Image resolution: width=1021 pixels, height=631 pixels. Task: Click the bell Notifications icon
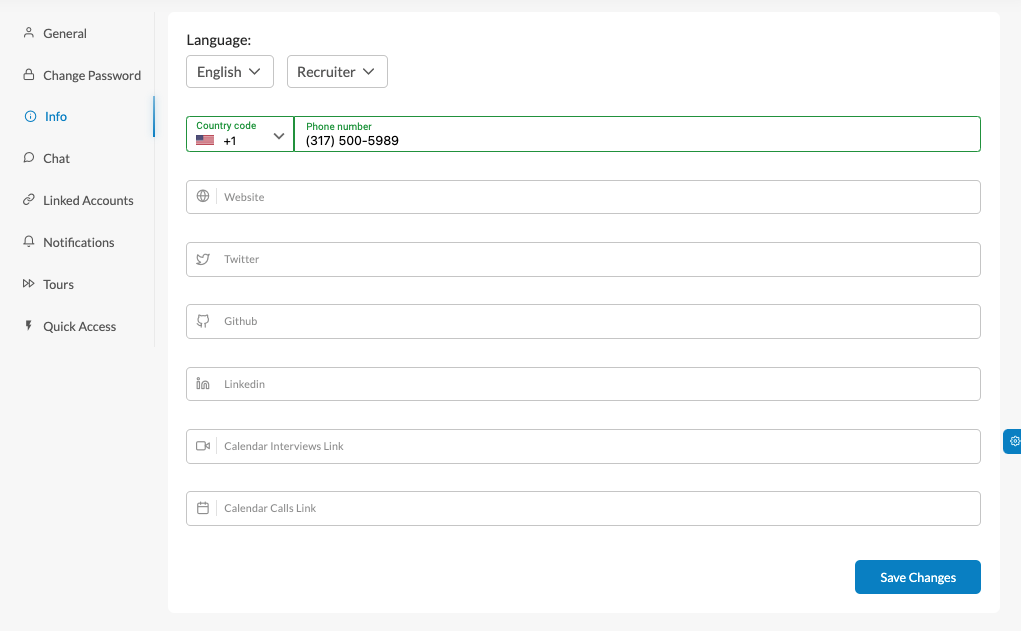pyautogui.click(x=29, y=242)
